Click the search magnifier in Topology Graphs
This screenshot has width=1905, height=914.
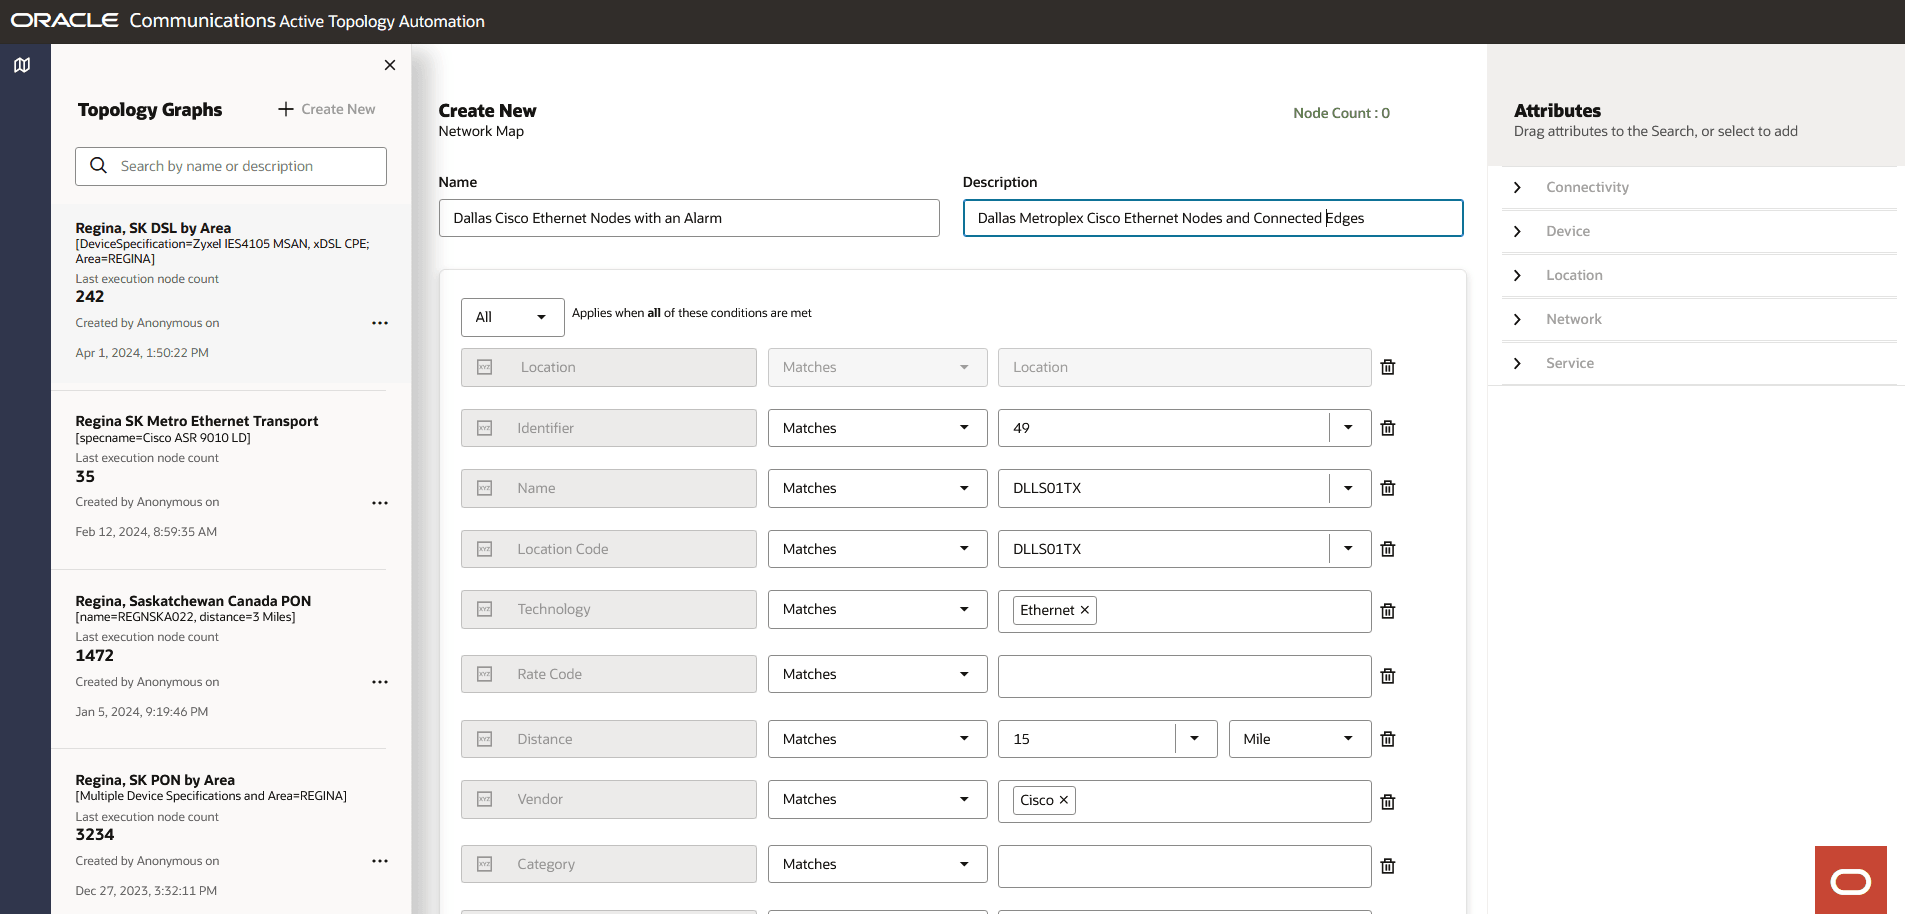[x=98, y=166]
